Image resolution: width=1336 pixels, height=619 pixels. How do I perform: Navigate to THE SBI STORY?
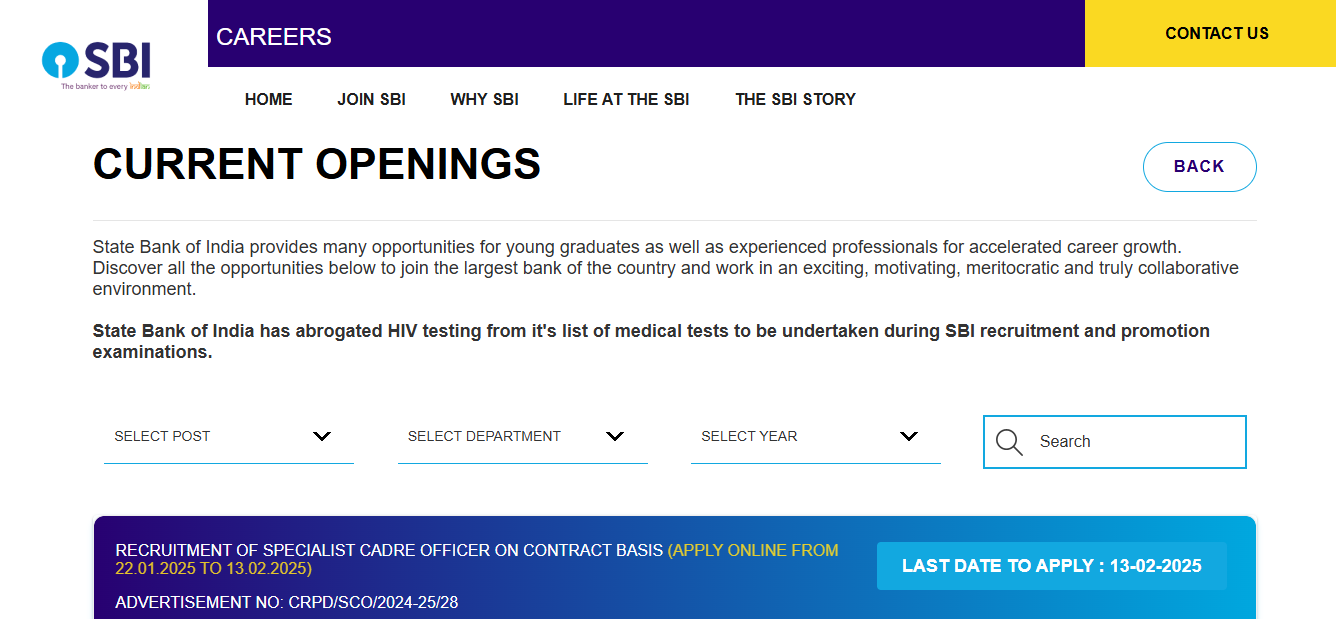(795, 99)
